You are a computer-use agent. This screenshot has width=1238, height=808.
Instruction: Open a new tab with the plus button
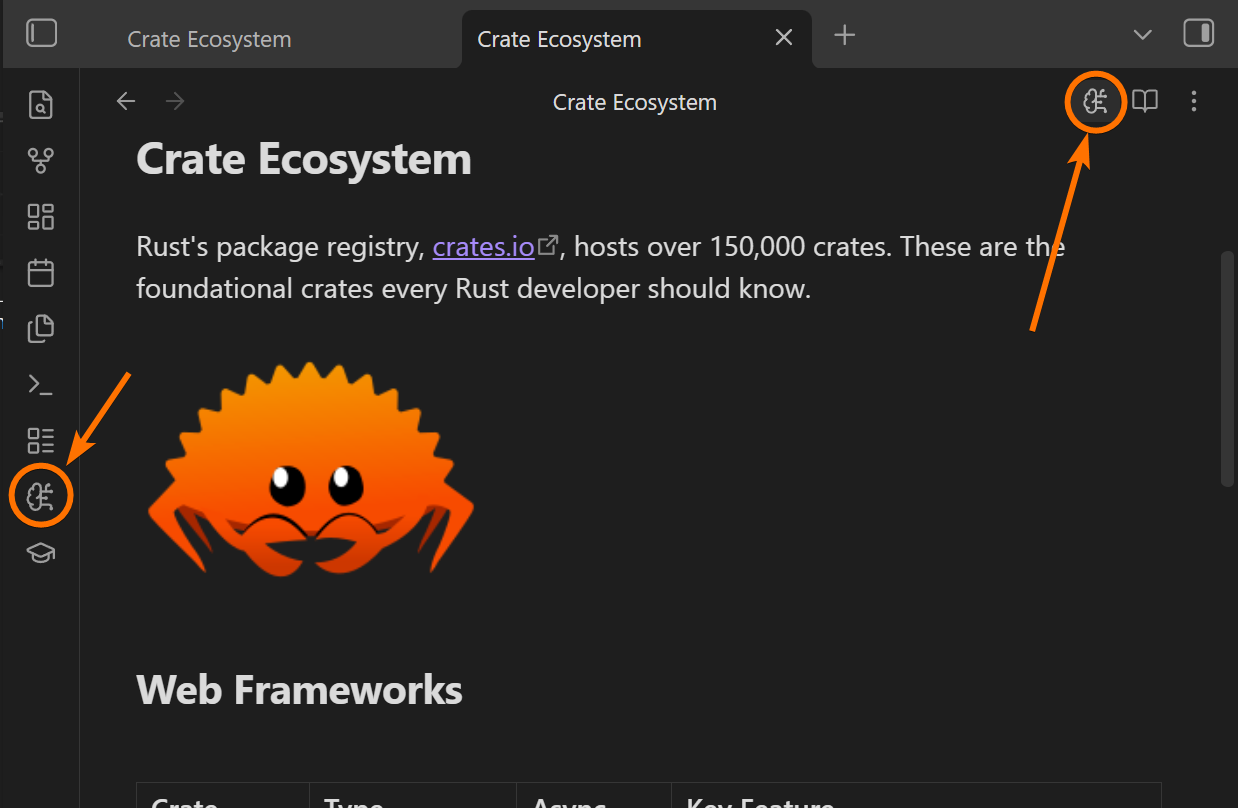click(x=845, y=35)
